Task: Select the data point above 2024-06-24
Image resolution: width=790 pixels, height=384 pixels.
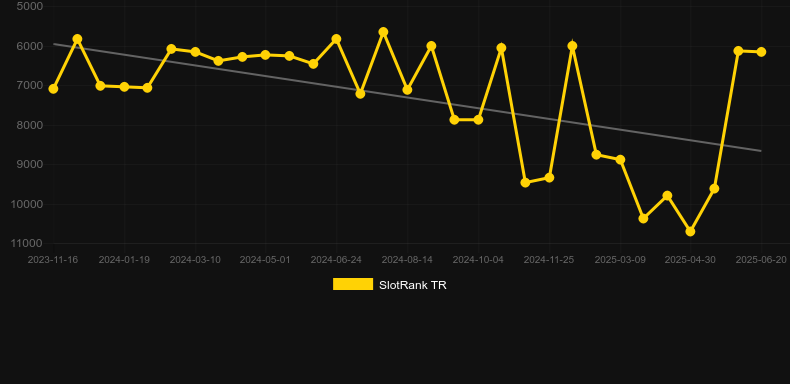Action: pyautogui.click(x=336, y=39)
